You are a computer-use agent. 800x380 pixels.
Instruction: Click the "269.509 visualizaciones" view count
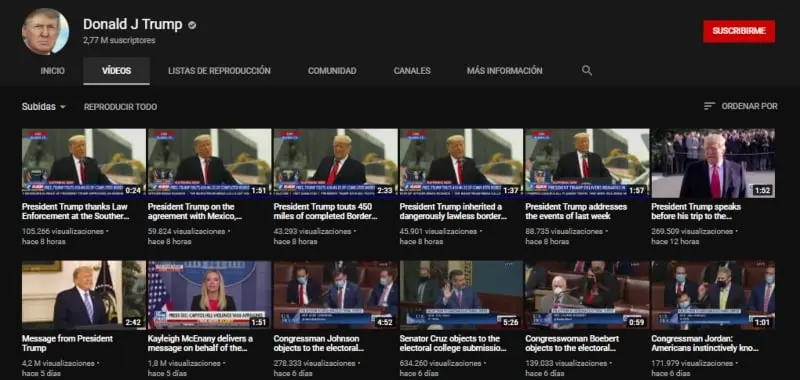click(x=692, y=232)
